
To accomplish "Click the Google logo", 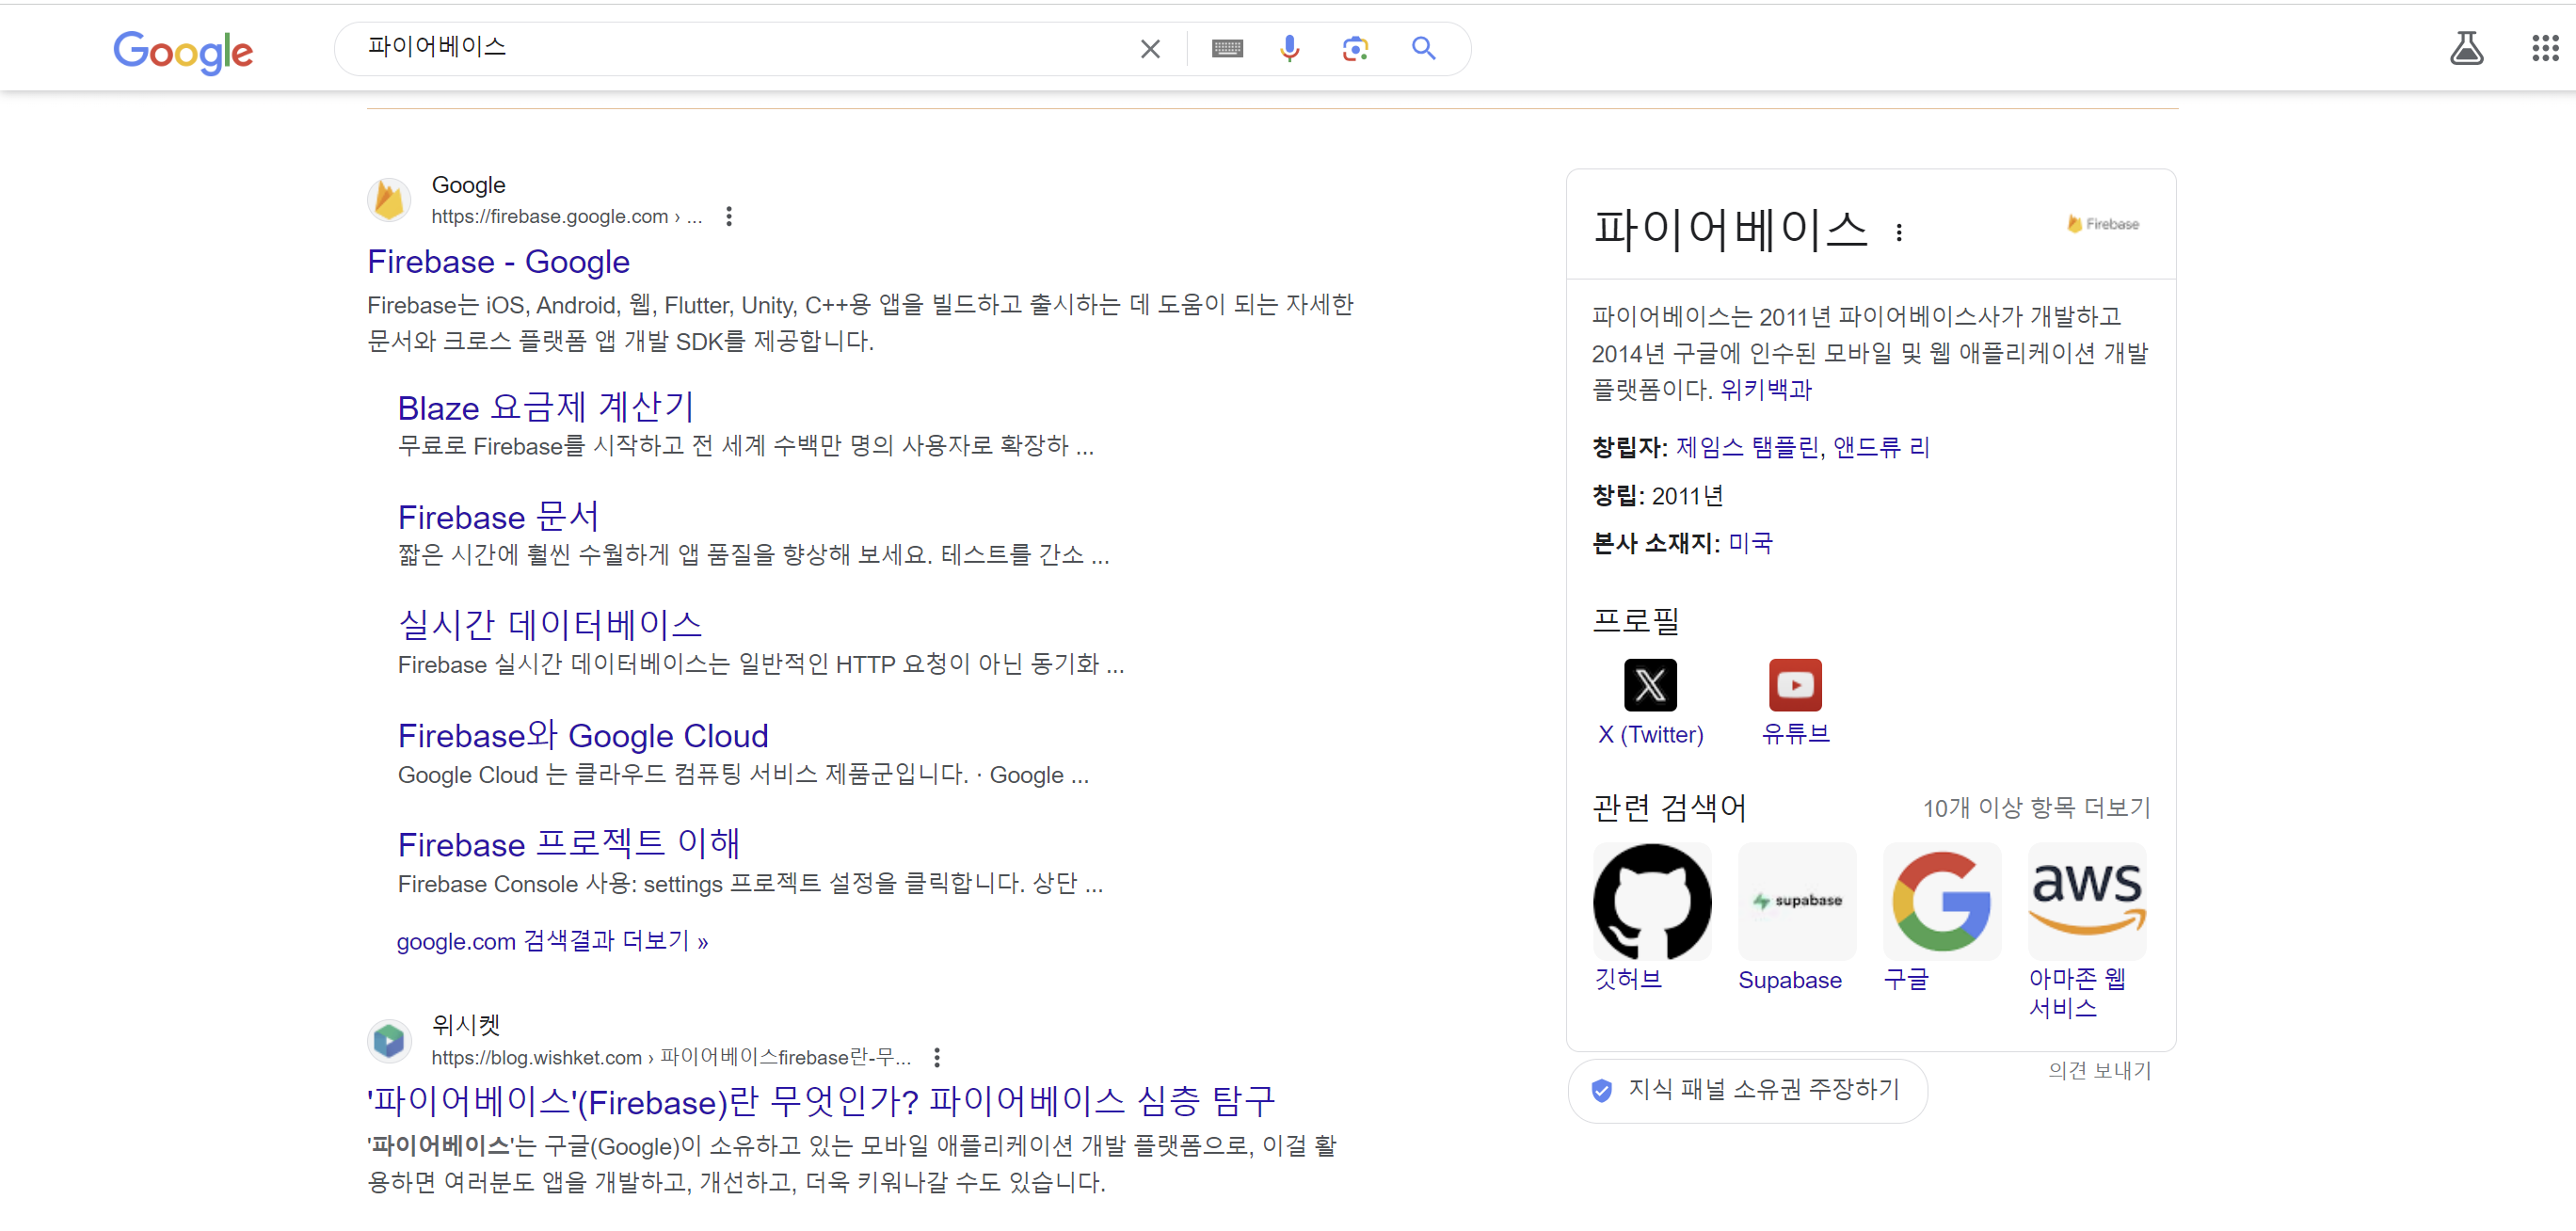I will pos(182,50).
